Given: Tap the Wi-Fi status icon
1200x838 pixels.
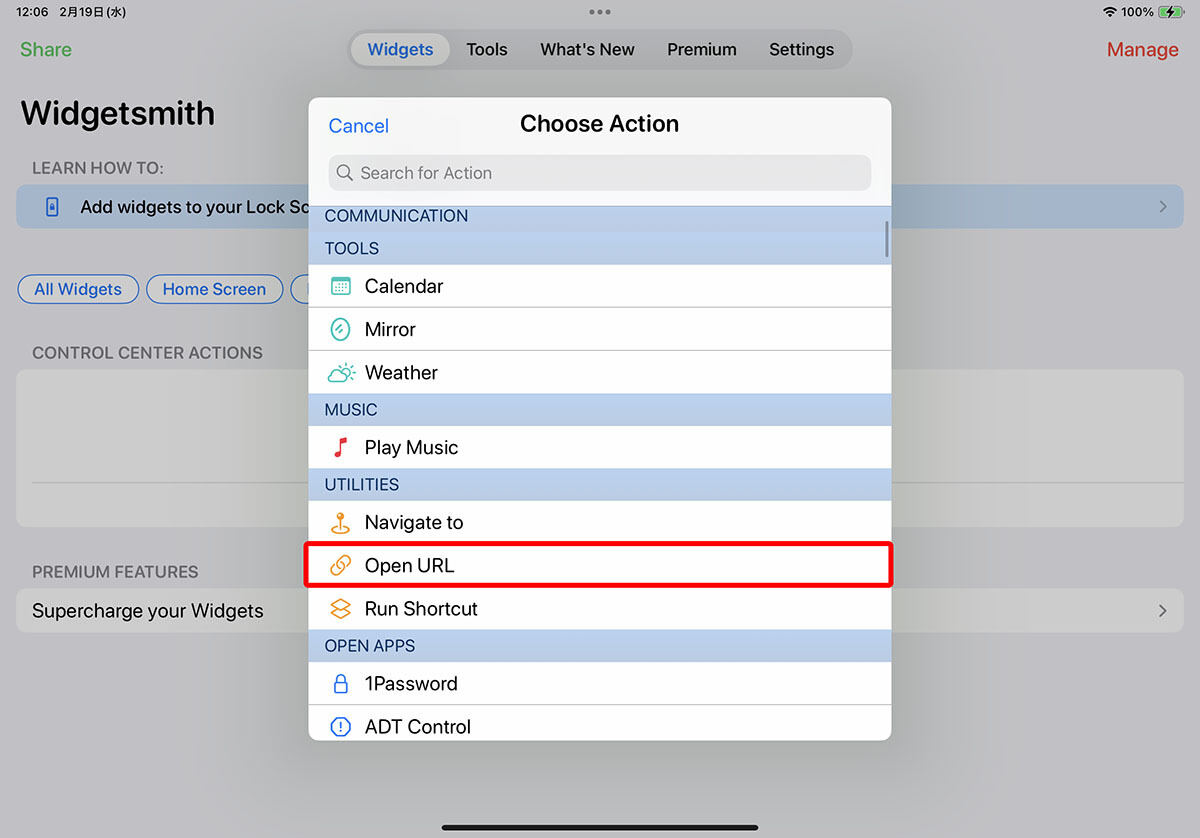Looking at the screenshot, I should pos(1109,12).
